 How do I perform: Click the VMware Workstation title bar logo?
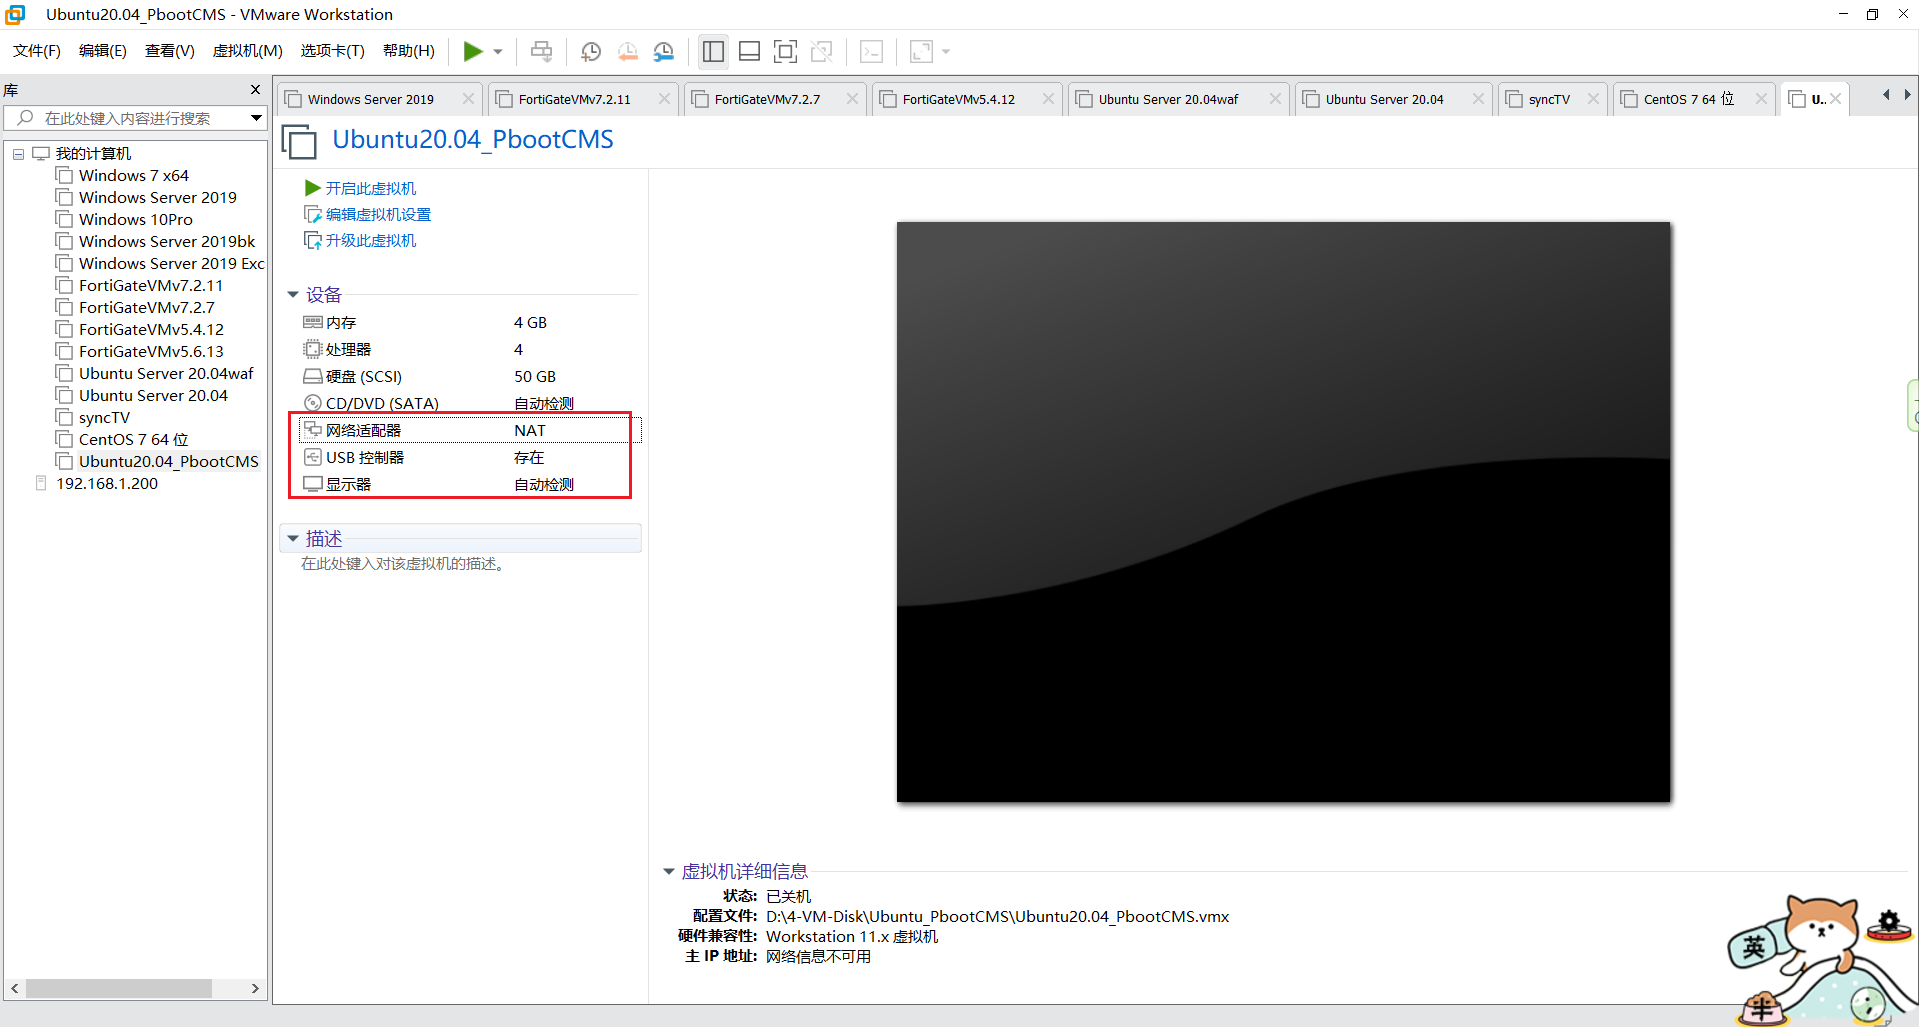tap(15, 15)
